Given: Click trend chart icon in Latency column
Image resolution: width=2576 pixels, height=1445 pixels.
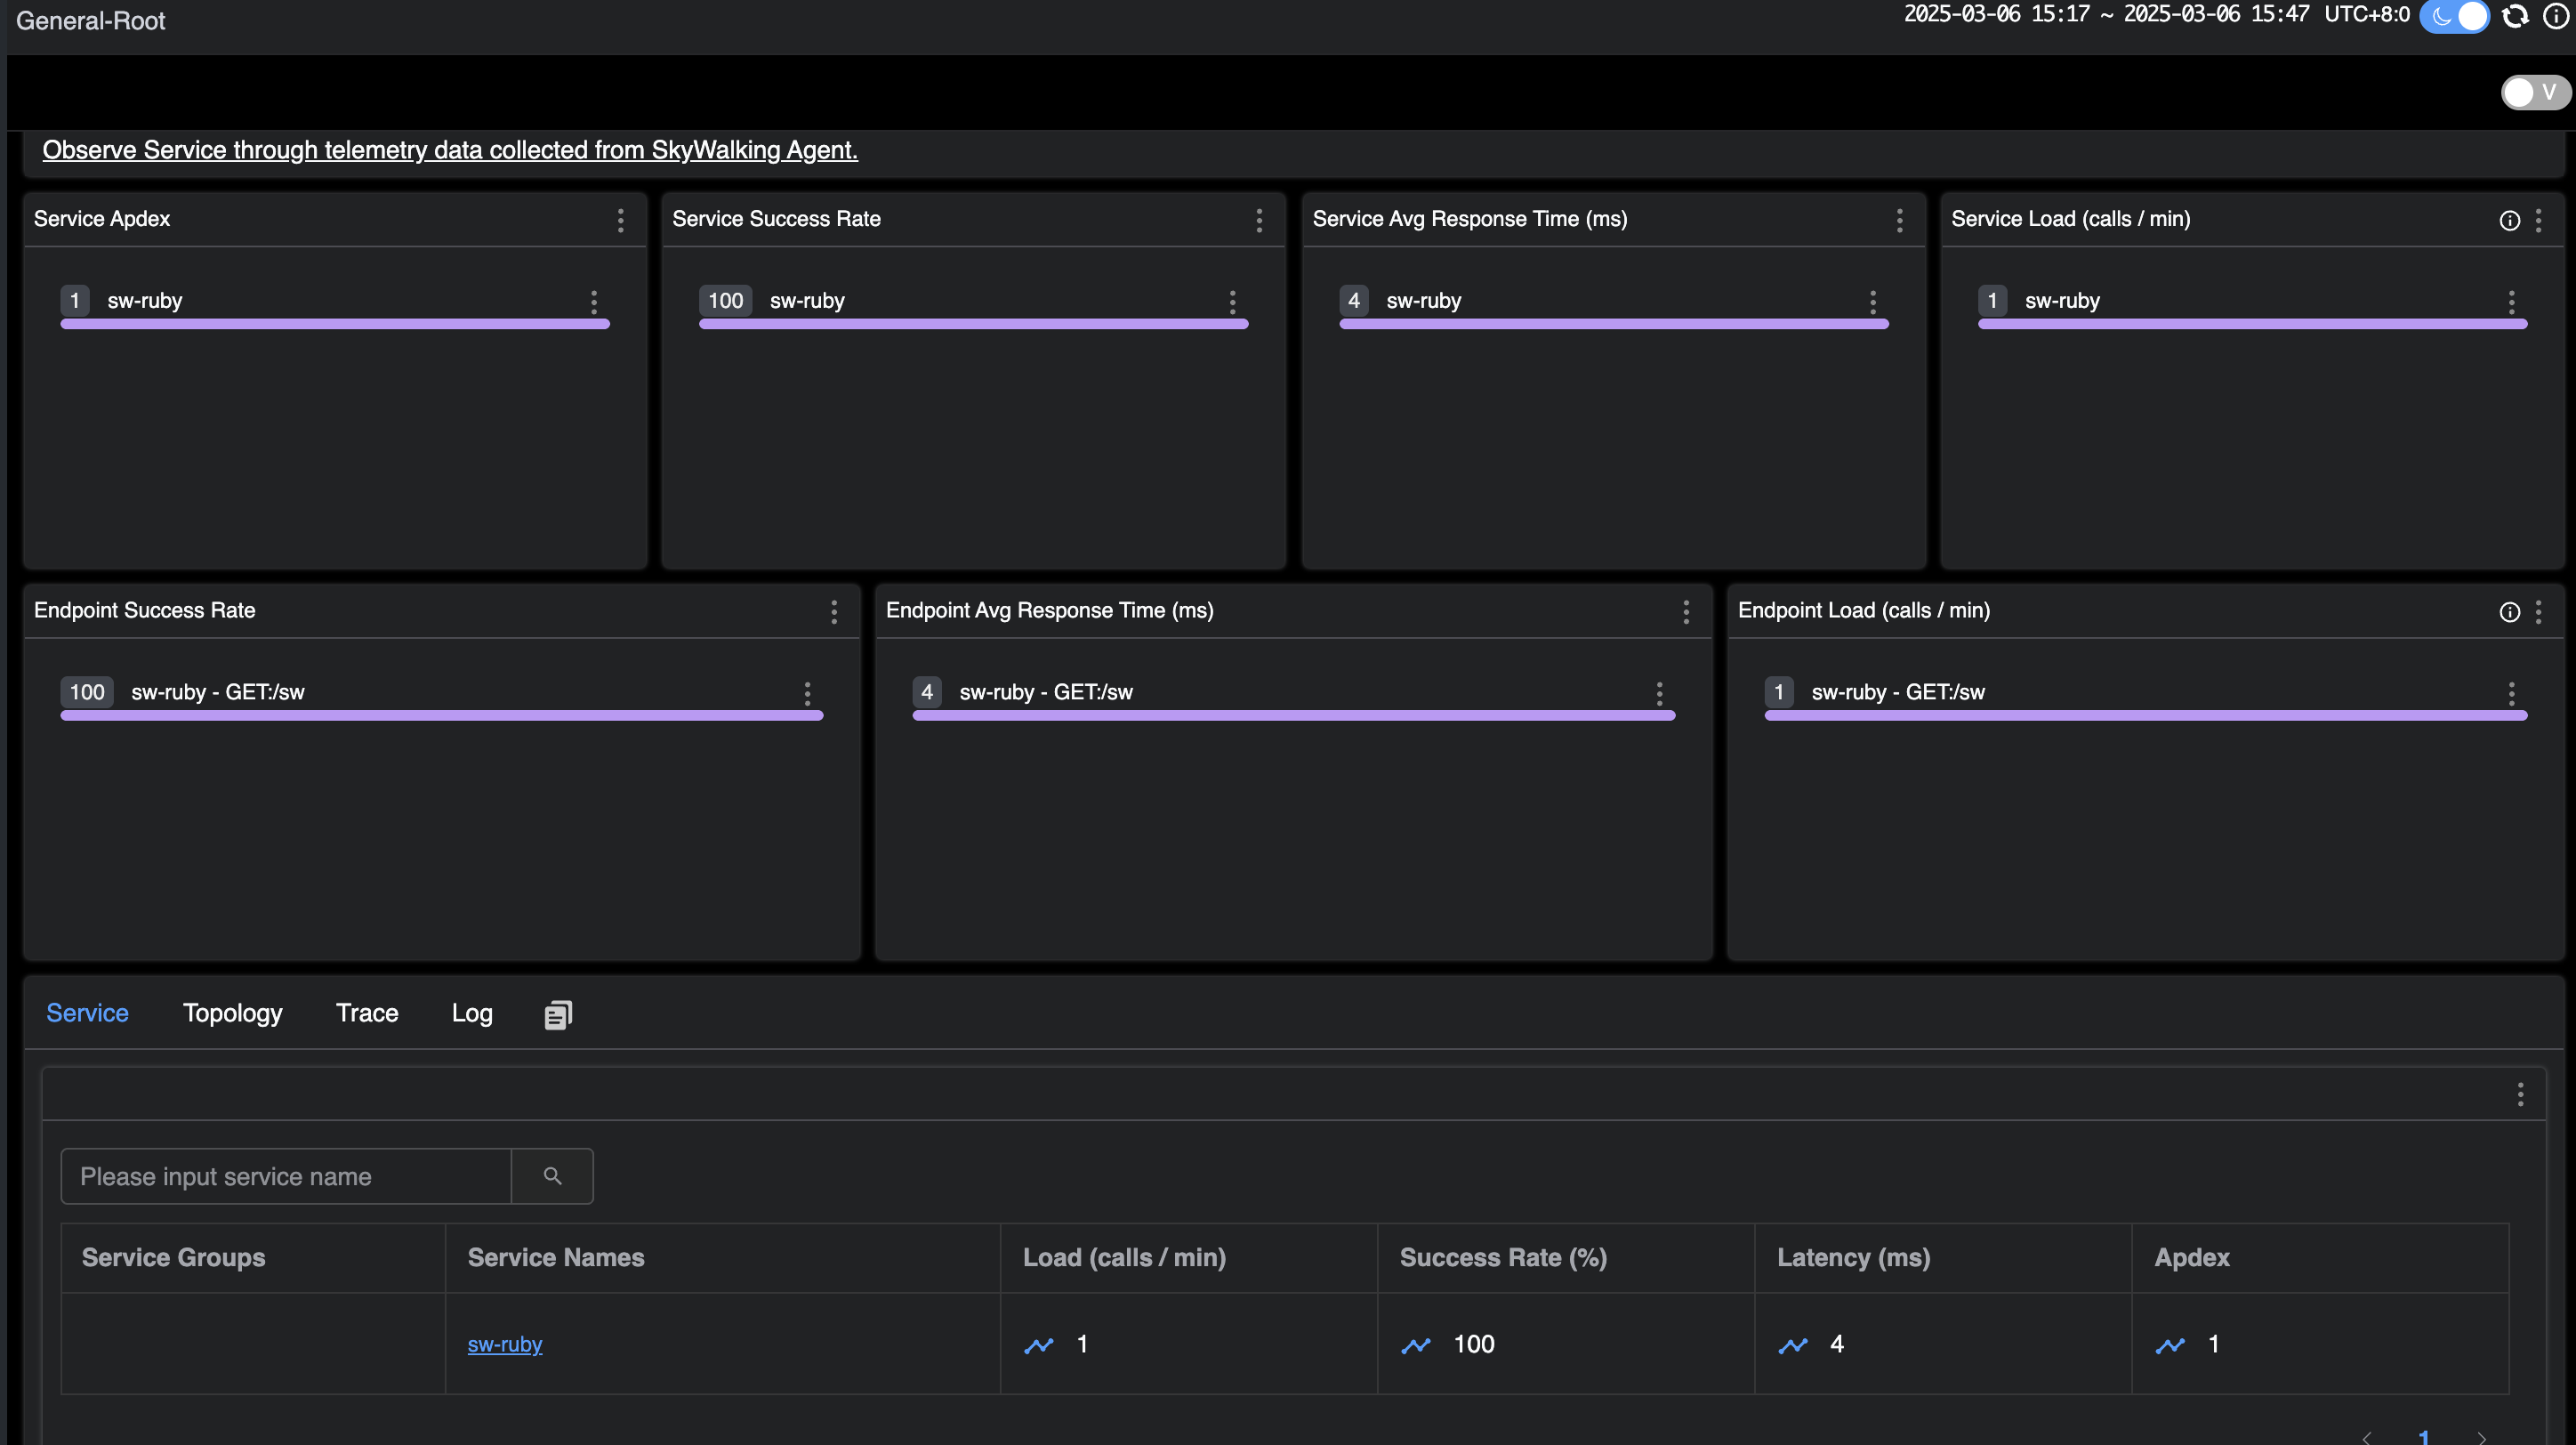Looking at the screenshot, I should [1793, 1345].
